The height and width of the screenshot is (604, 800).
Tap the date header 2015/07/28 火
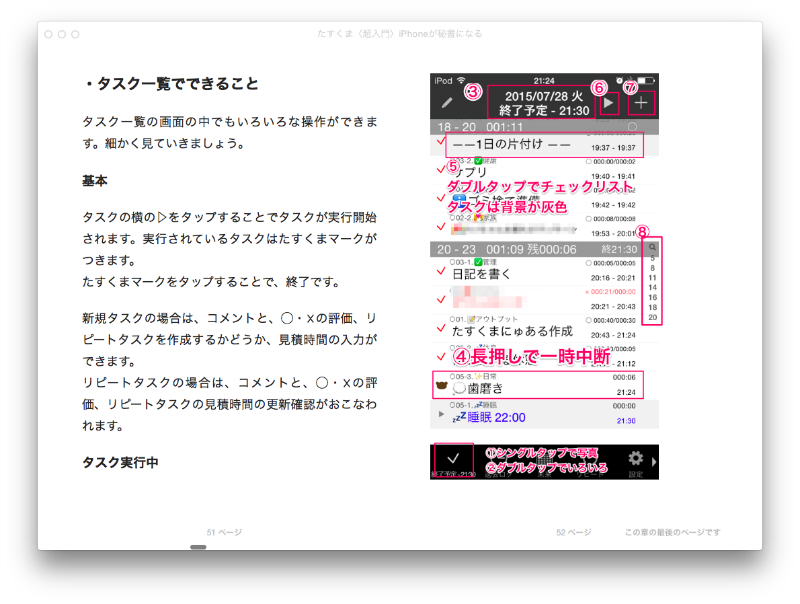point(544,96)
